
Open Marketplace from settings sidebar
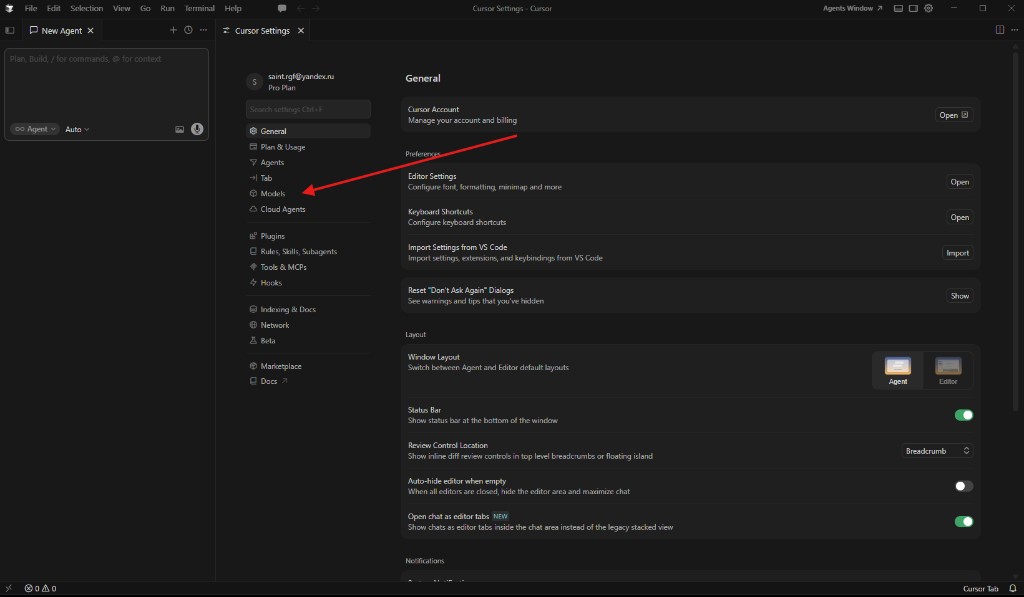[308, 366]
